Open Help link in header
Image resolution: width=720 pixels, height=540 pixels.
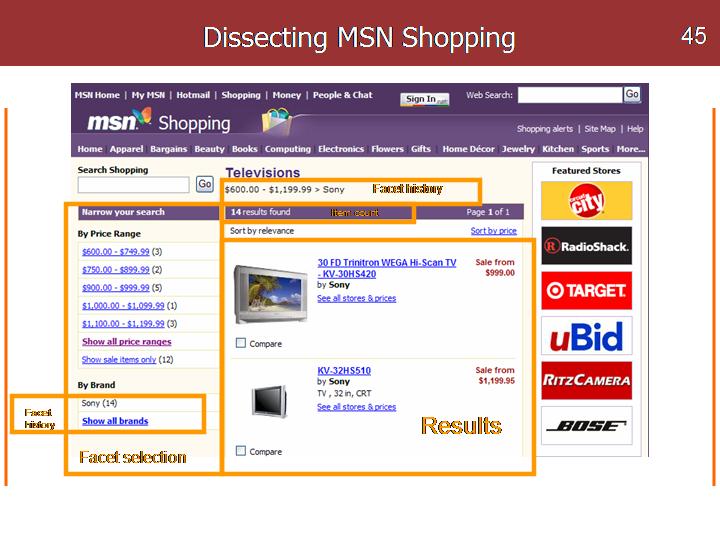coord(635,129)
